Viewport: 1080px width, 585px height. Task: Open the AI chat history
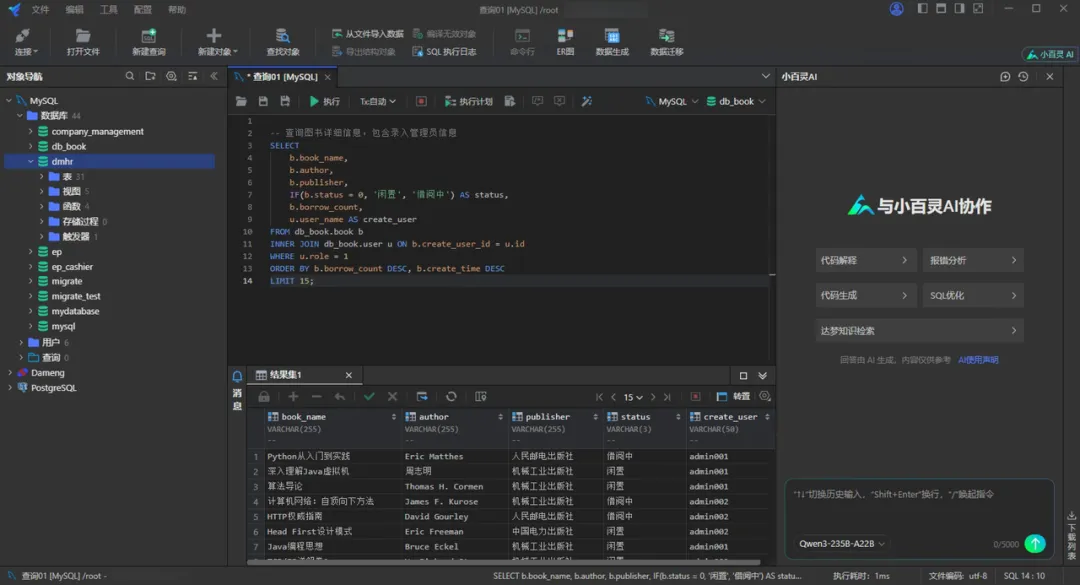[x=1023, y=76]
